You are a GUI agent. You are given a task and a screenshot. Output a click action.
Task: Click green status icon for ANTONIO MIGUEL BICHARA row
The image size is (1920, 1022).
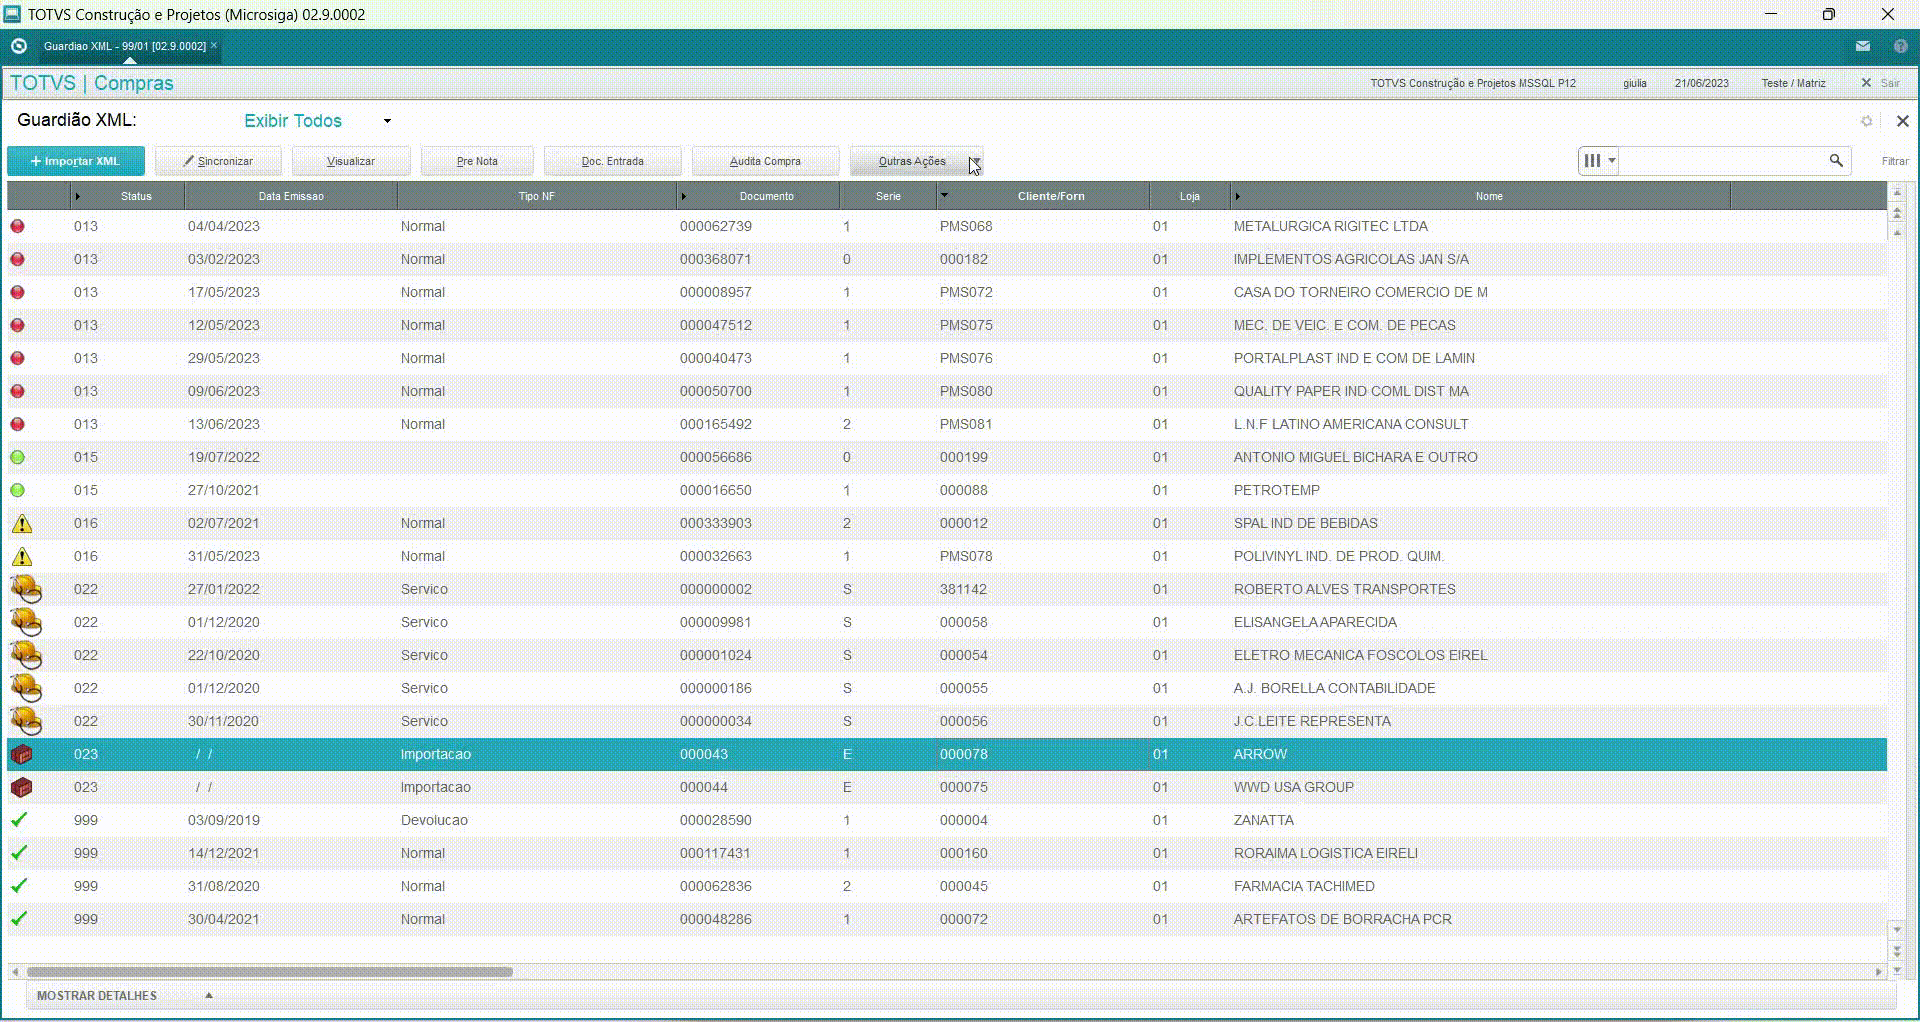pyautogui.click(x=17, y=457)
